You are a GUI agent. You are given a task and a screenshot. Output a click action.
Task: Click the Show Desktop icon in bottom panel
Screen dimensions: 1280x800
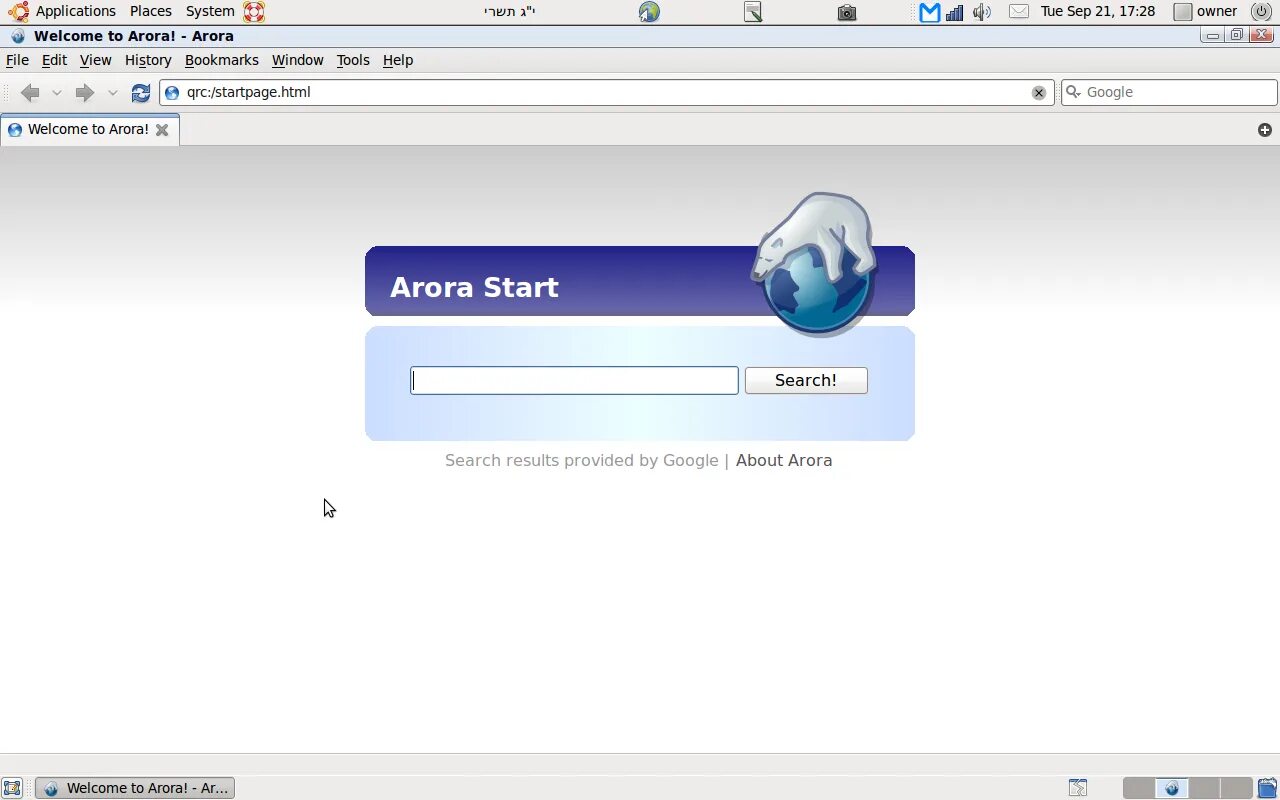click(x=12, y=788)
